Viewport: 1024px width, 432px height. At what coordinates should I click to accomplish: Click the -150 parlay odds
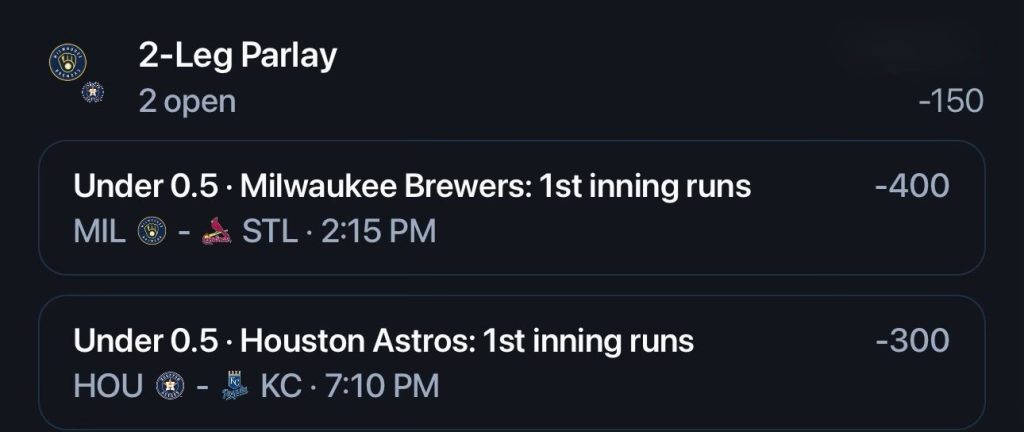coord(950,102)
